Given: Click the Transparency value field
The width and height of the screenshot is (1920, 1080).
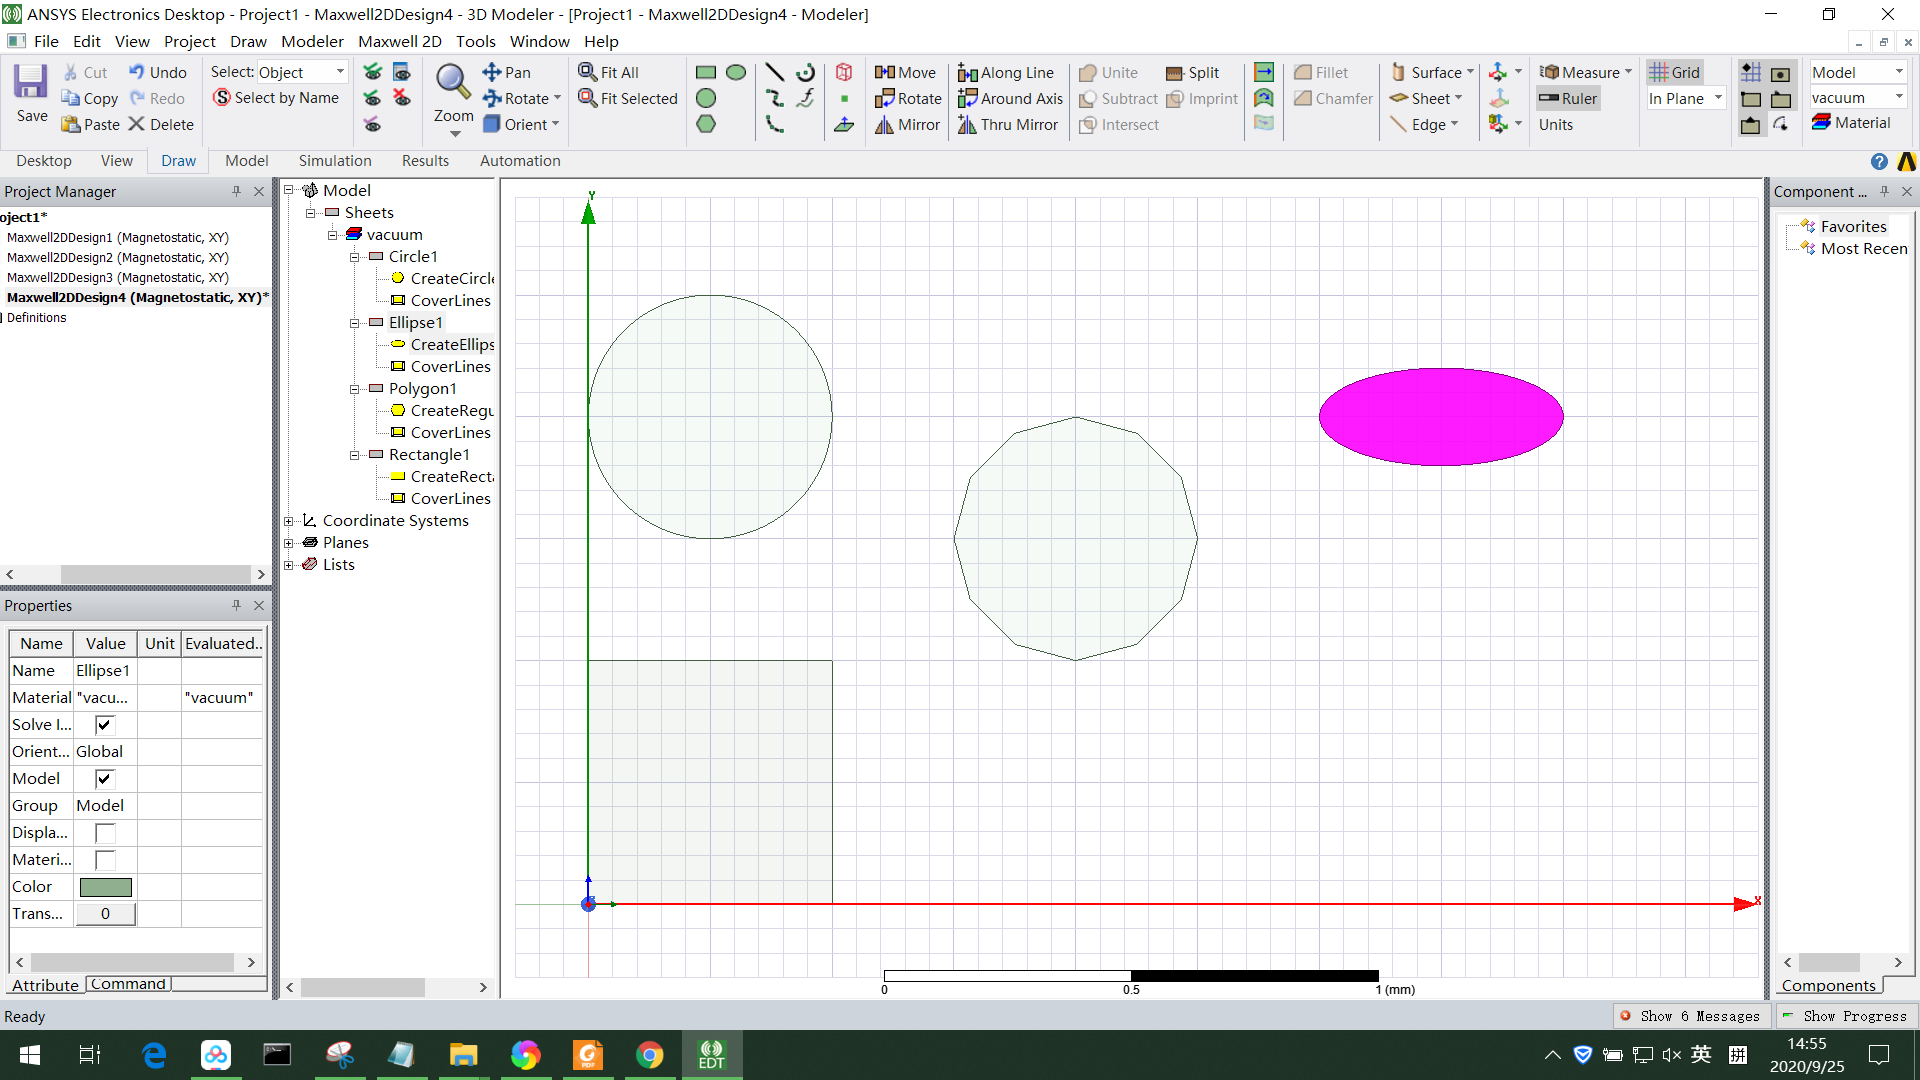Looking at the screenshot, I should click(x=105, y=913).
